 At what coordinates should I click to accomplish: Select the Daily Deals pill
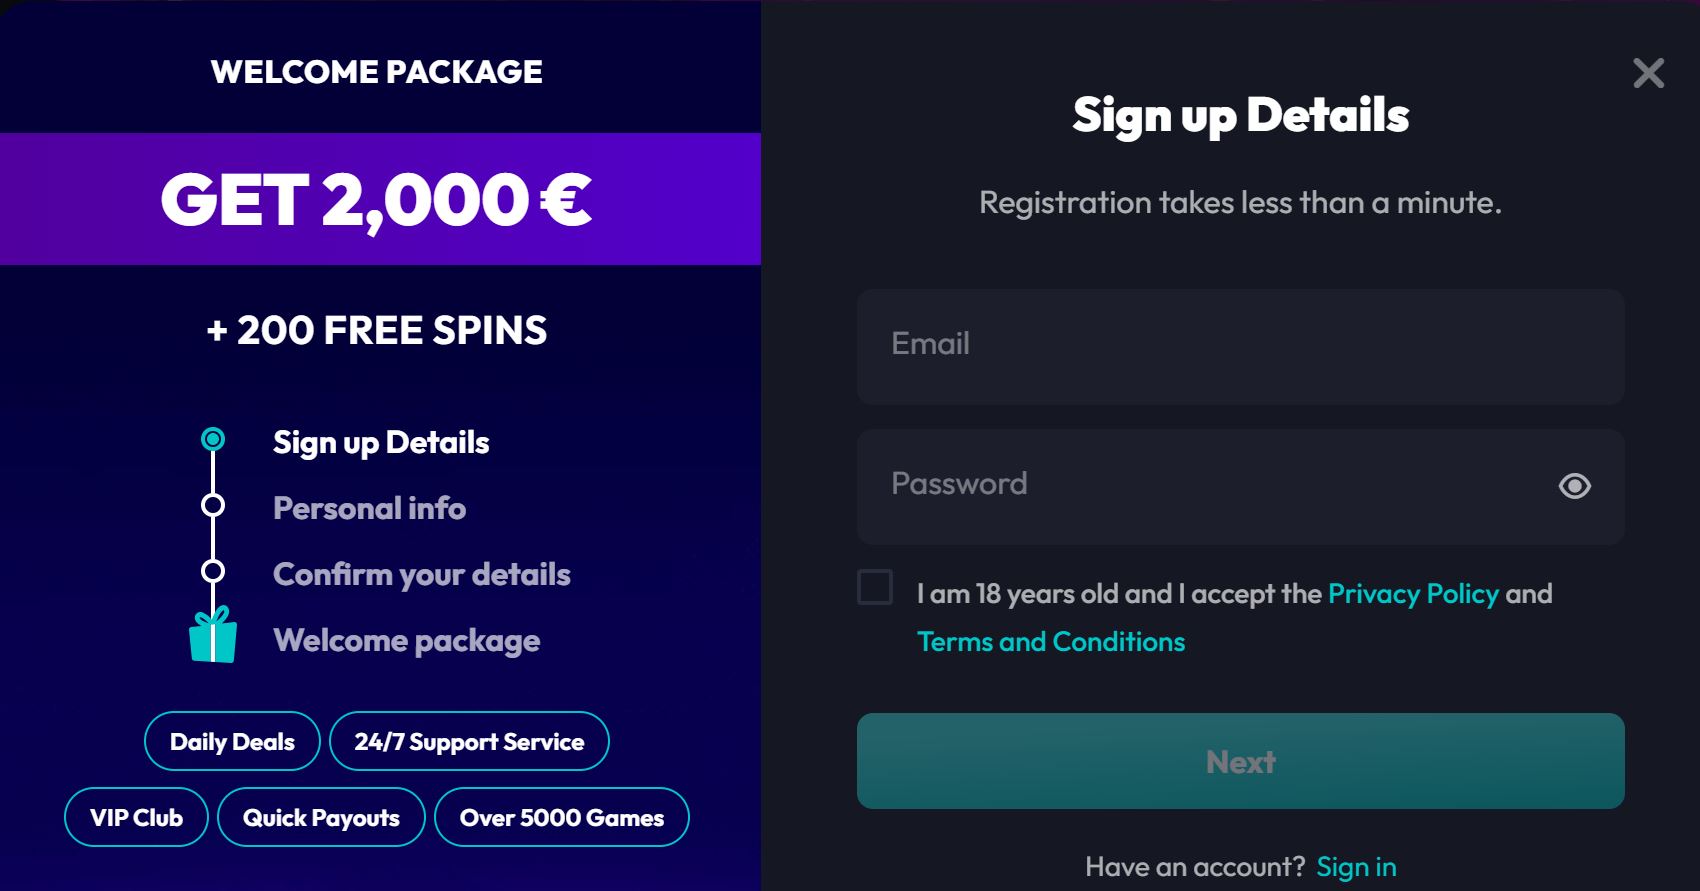coord(232,741)
